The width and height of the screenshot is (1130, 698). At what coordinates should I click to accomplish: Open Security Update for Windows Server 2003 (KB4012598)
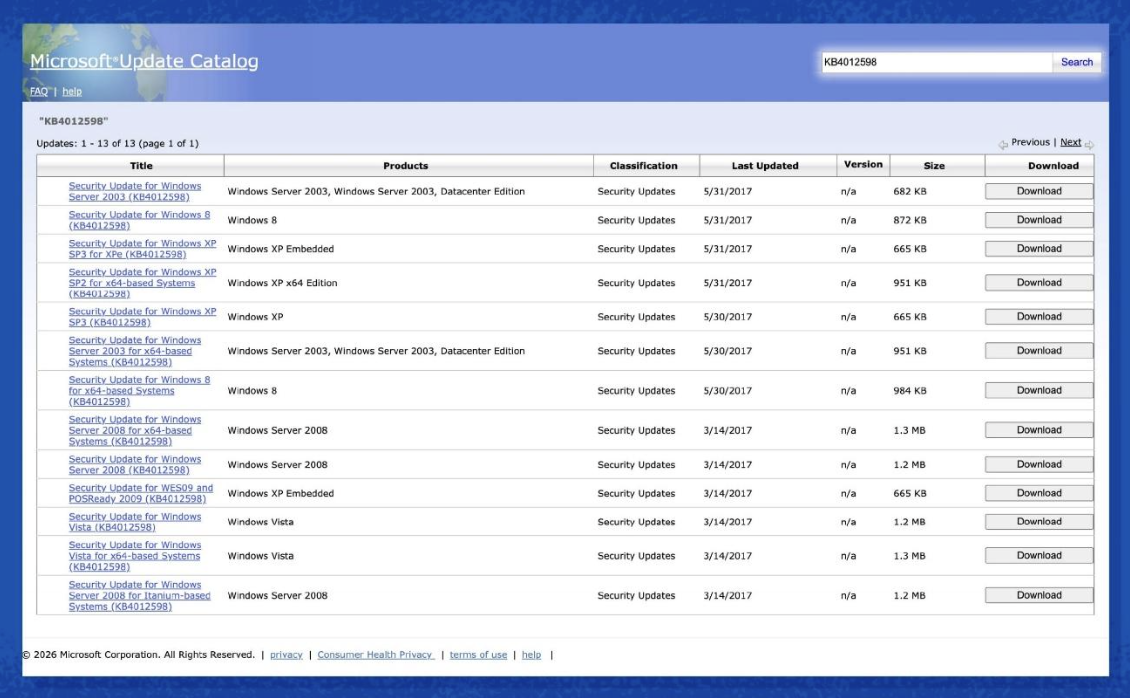tap(135, 191)
